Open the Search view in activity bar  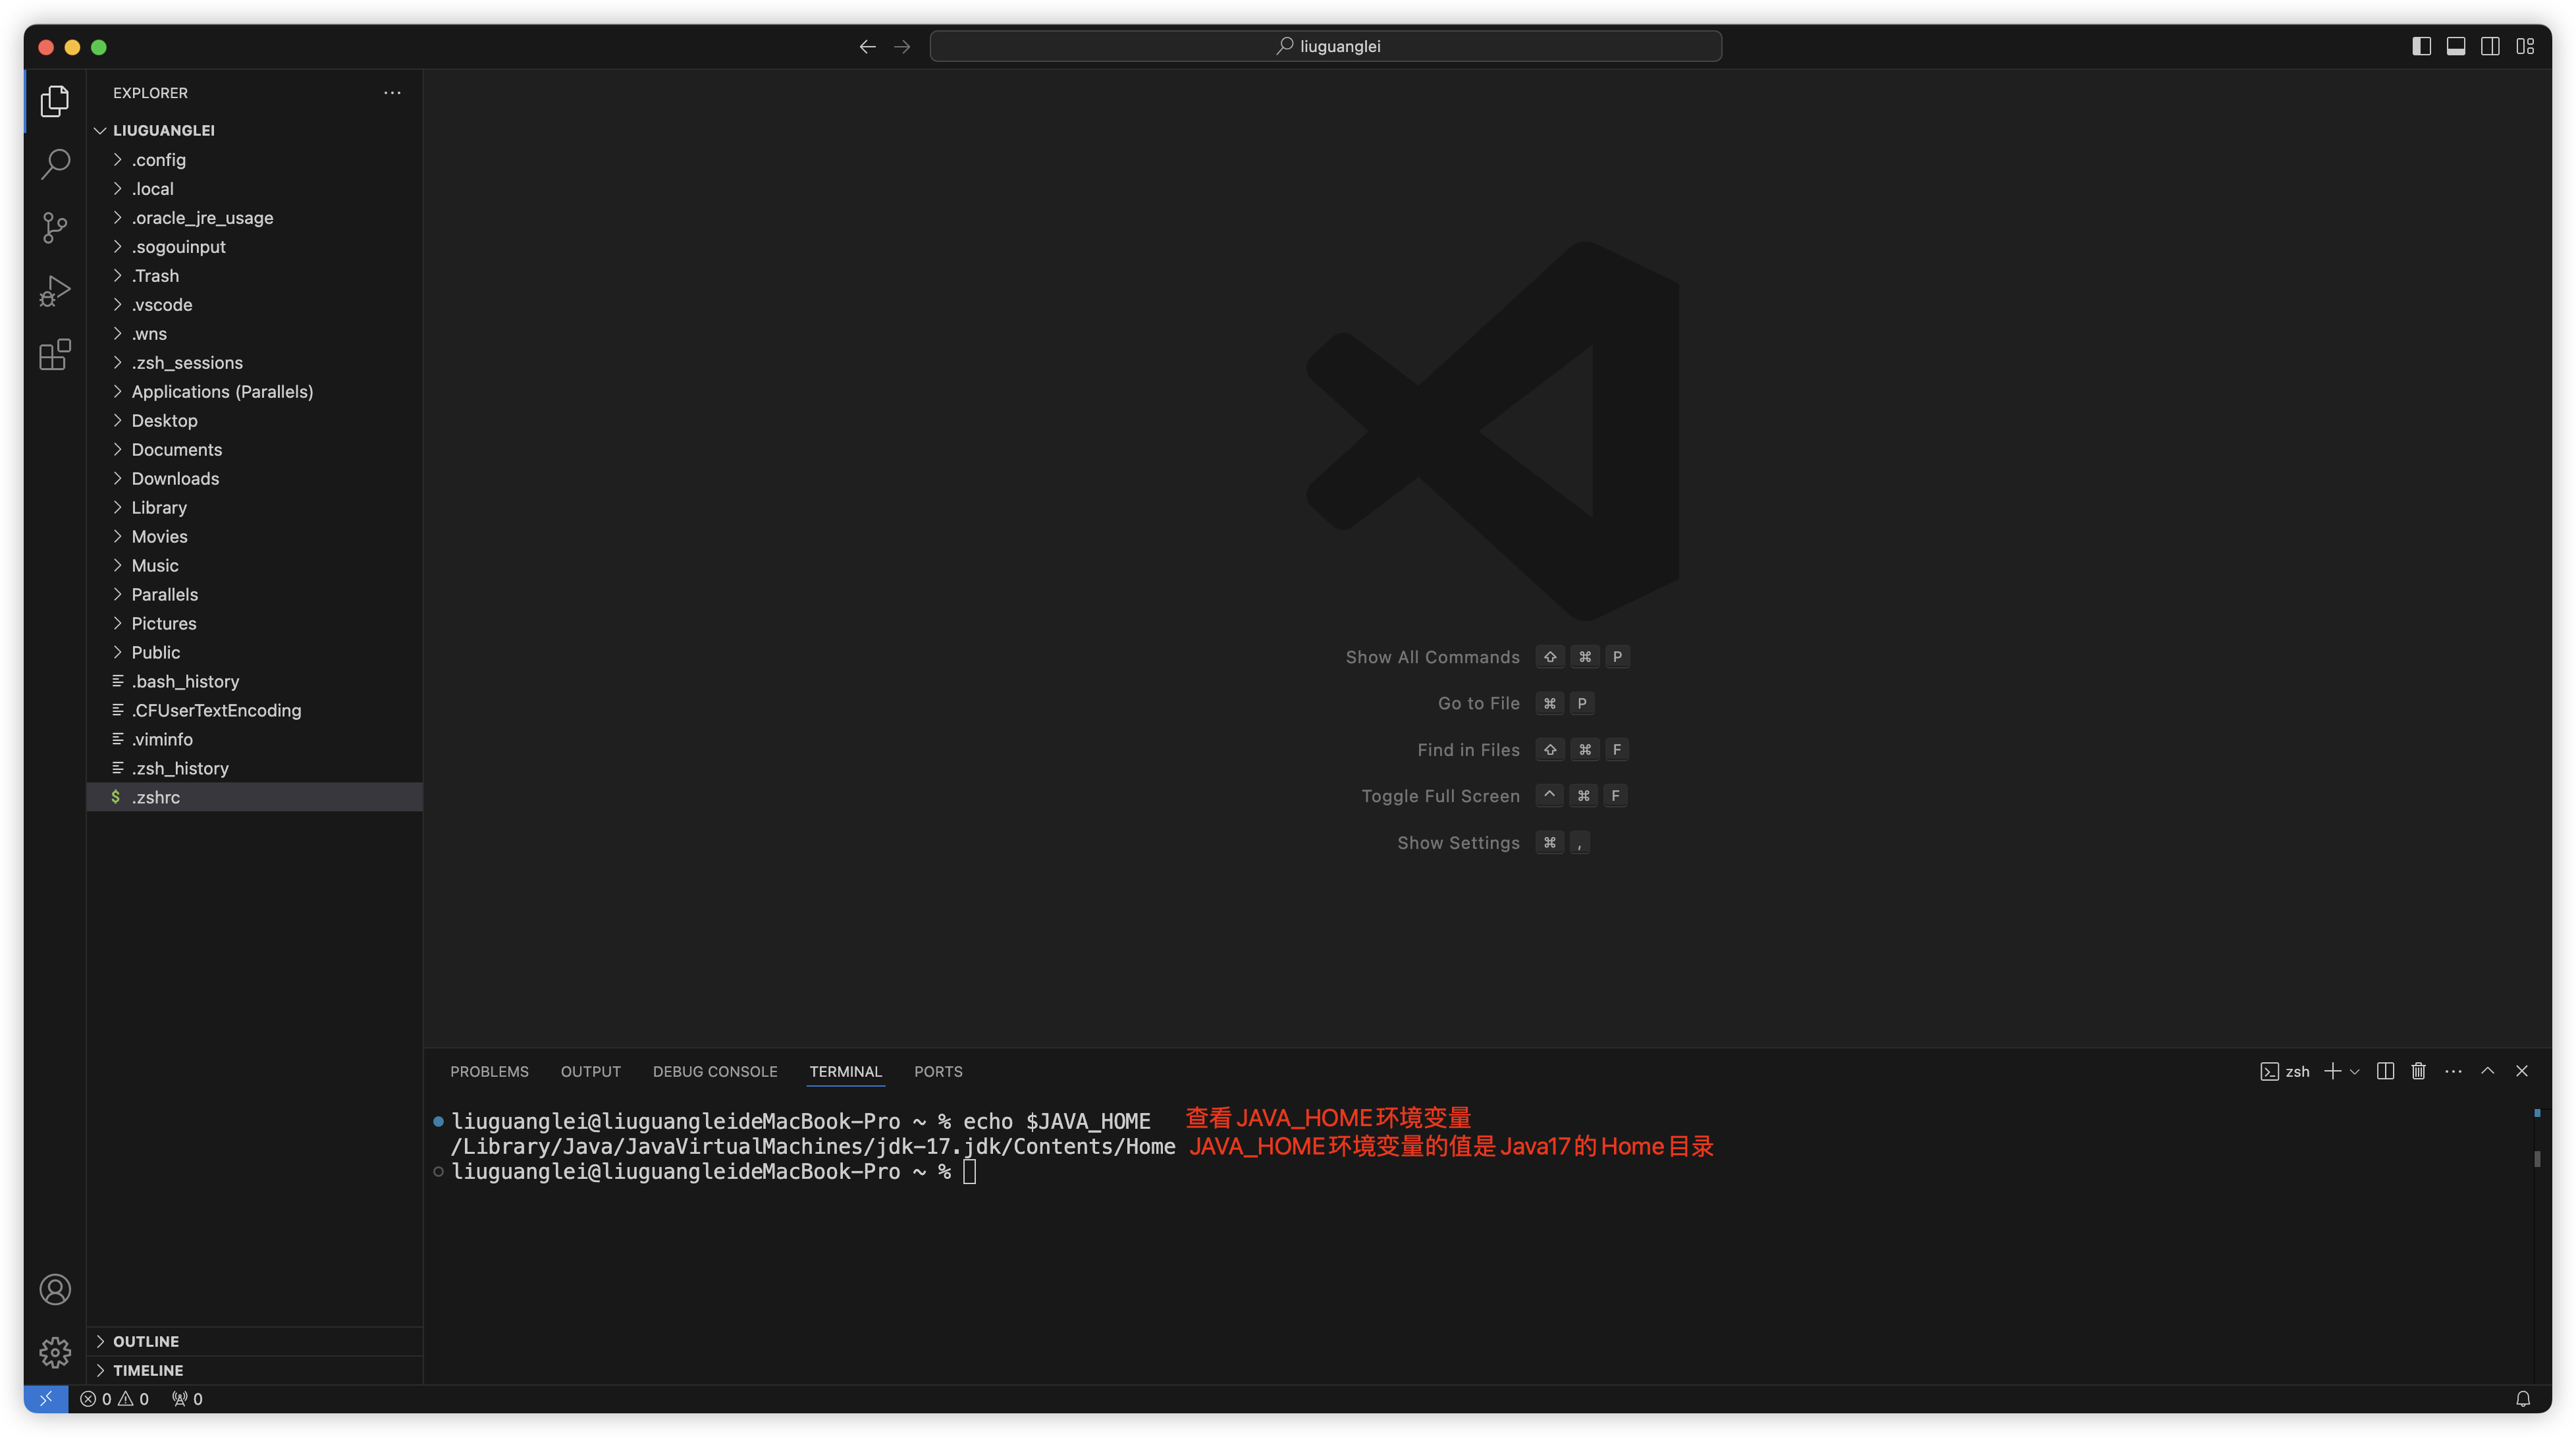[x=55, y=164]
